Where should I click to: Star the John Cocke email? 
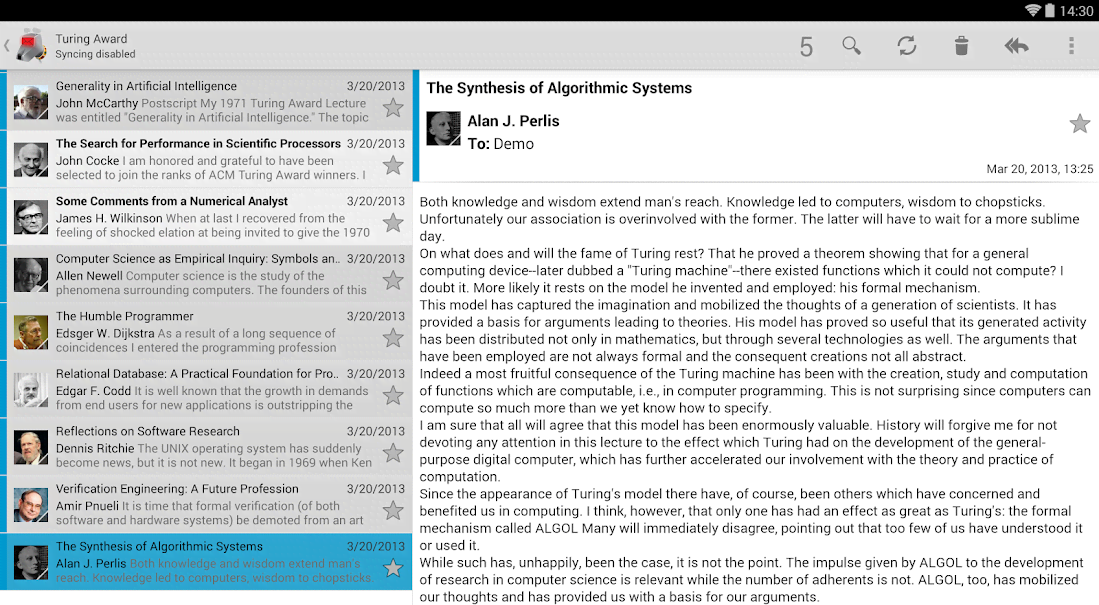click(393, 165)
